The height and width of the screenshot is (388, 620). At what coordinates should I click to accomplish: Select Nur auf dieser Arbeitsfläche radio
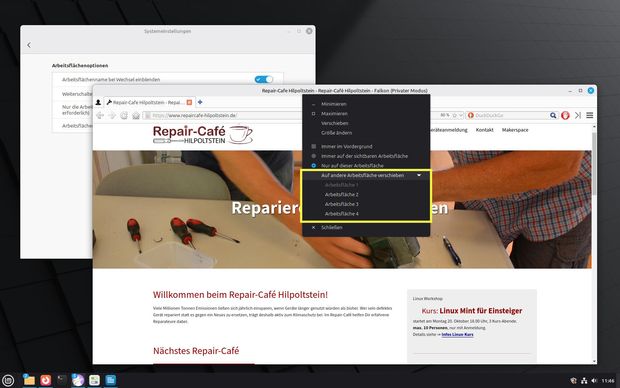click(x=314, y=165)
